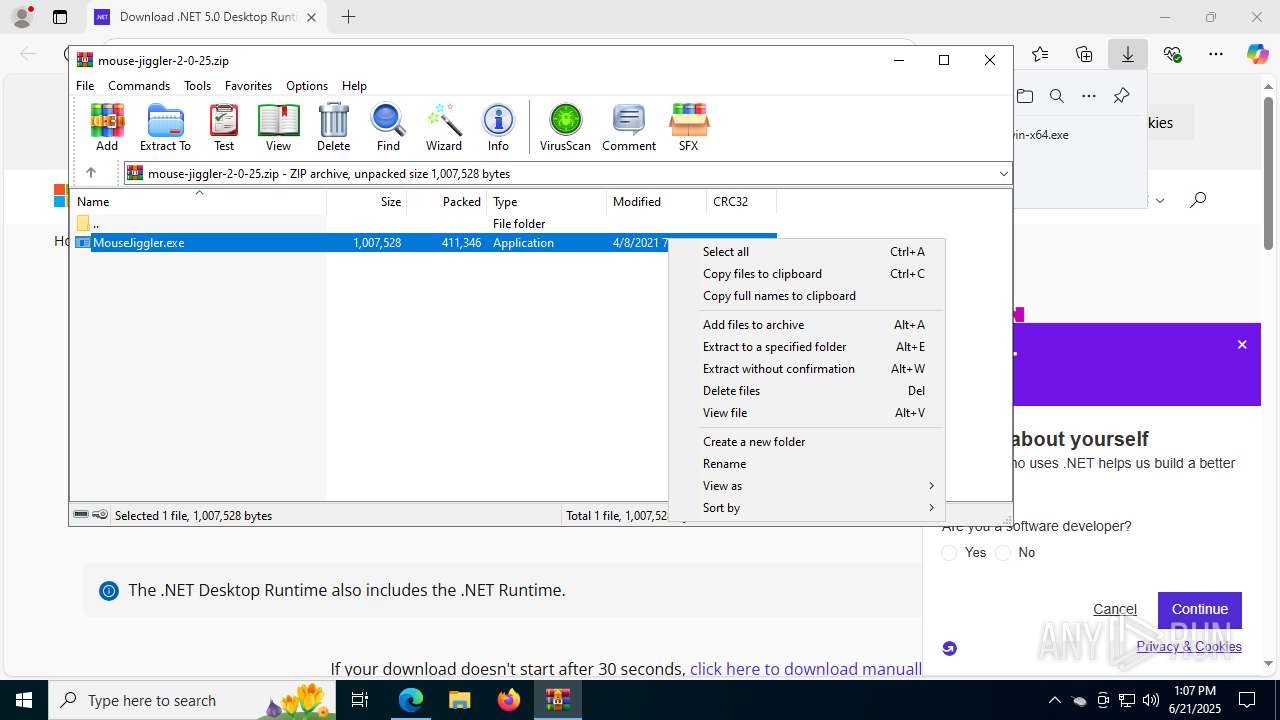Choose Add files to archive

click(807, 325)
